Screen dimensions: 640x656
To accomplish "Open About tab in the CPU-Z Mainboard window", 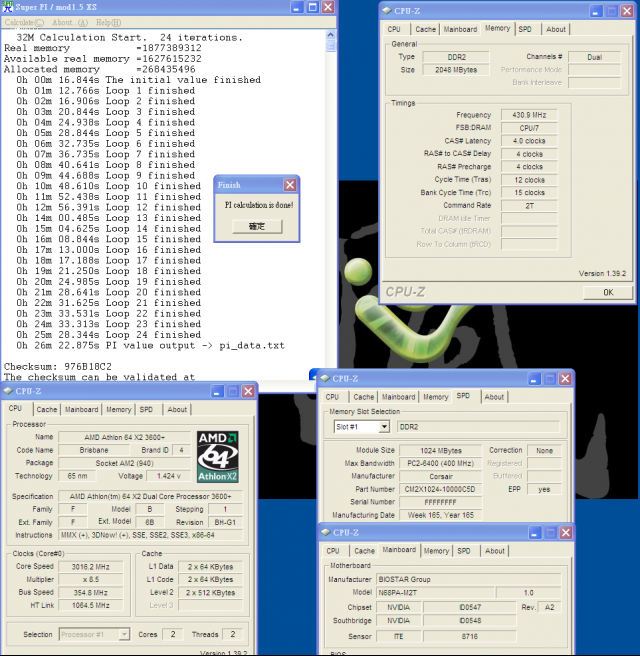I will tap(495, 551).
